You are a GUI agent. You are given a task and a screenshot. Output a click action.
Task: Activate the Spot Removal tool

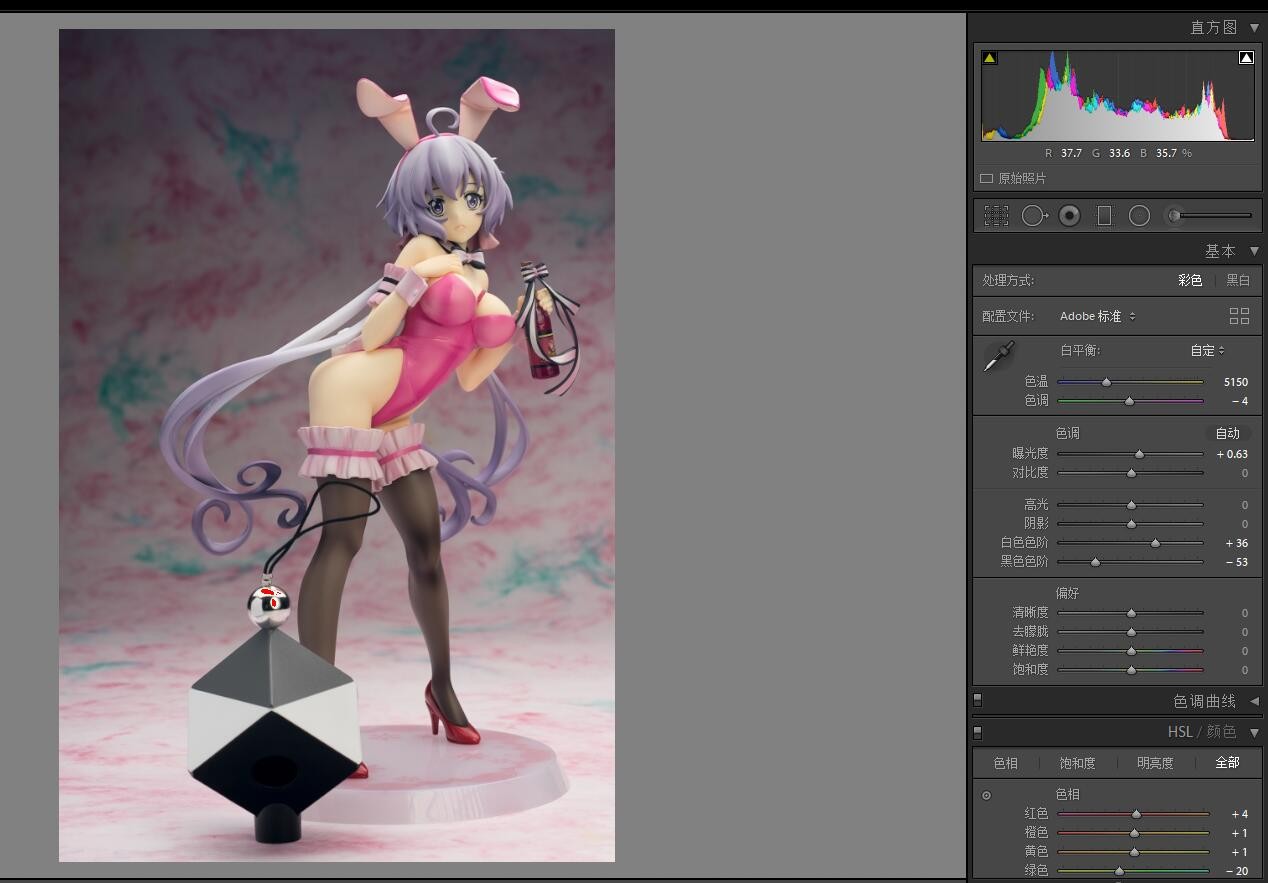(x=1033, y=215)
